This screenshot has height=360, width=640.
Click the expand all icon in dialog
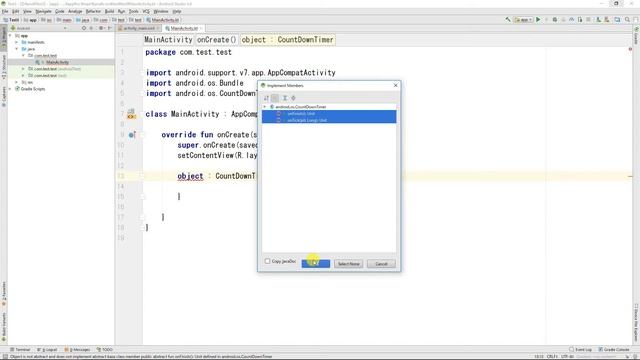click(285, 98)
